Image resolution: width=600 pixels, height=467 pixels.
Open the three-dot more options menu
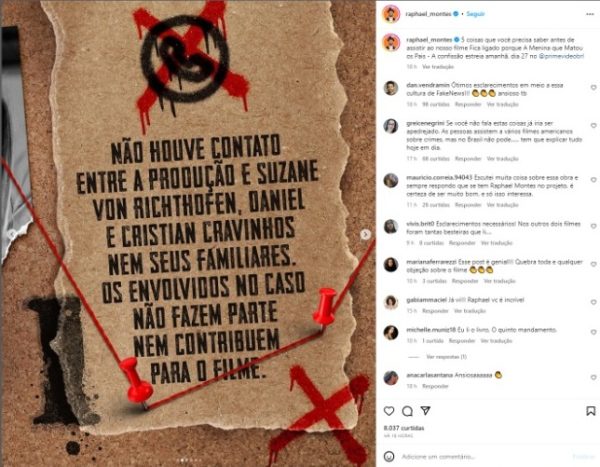pos(590,14)
